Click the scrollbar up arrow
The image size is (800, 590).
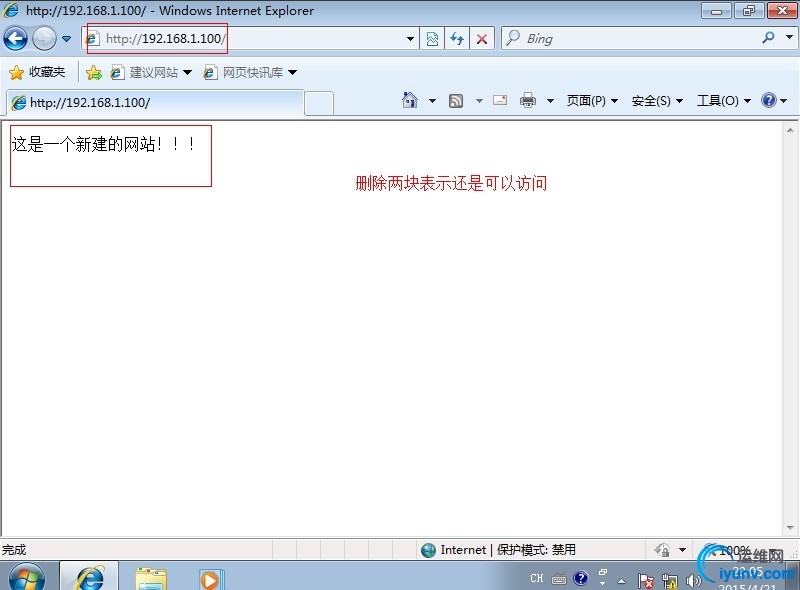790,130
